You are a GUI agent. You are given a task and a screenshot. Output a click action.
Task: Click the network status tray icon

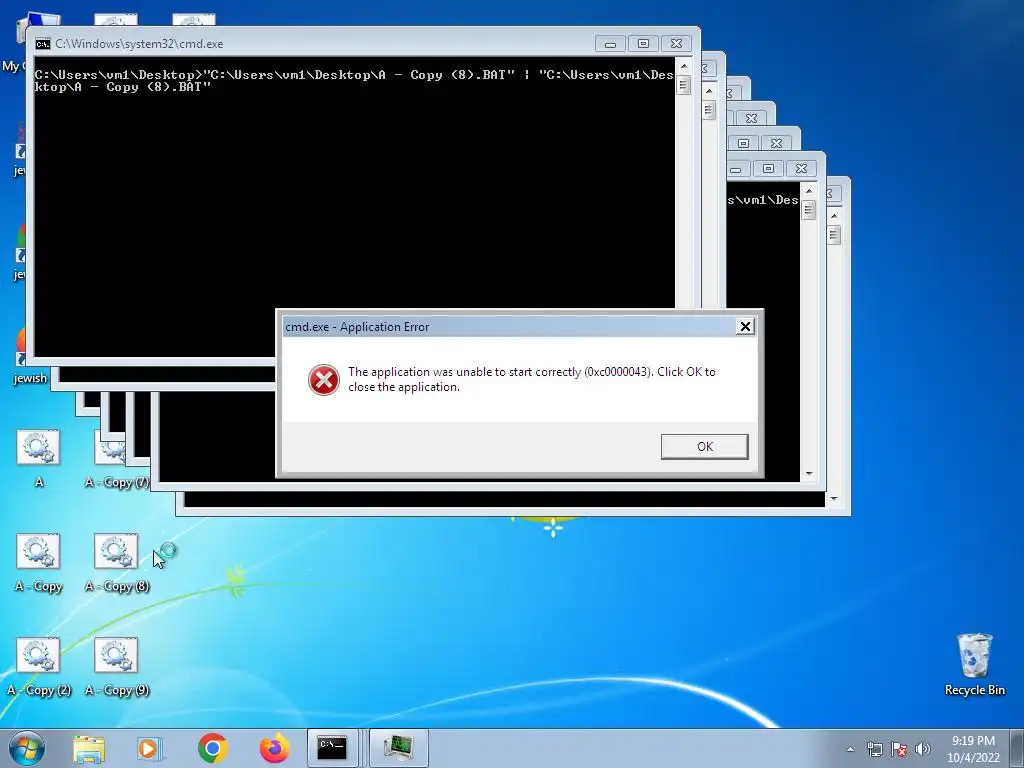874,749
